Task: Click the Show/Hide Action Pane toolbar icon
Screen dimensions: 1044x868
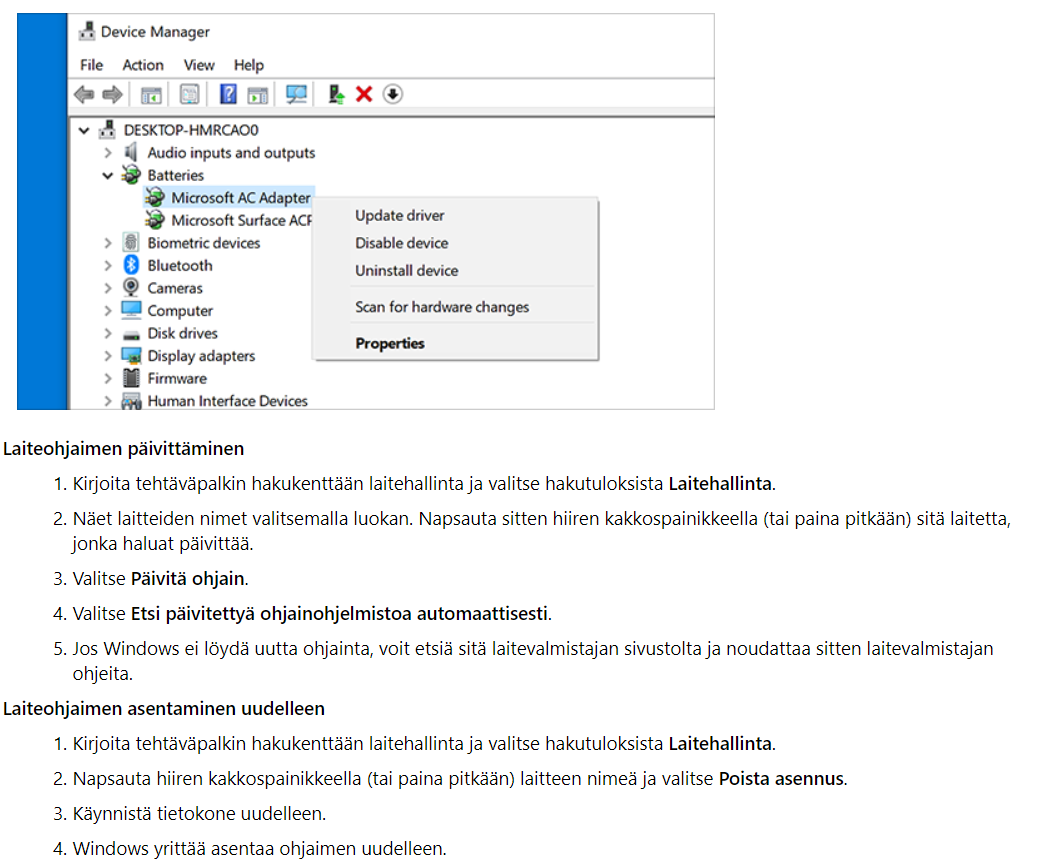Action: pyautogui.click(x=258, y=95)
